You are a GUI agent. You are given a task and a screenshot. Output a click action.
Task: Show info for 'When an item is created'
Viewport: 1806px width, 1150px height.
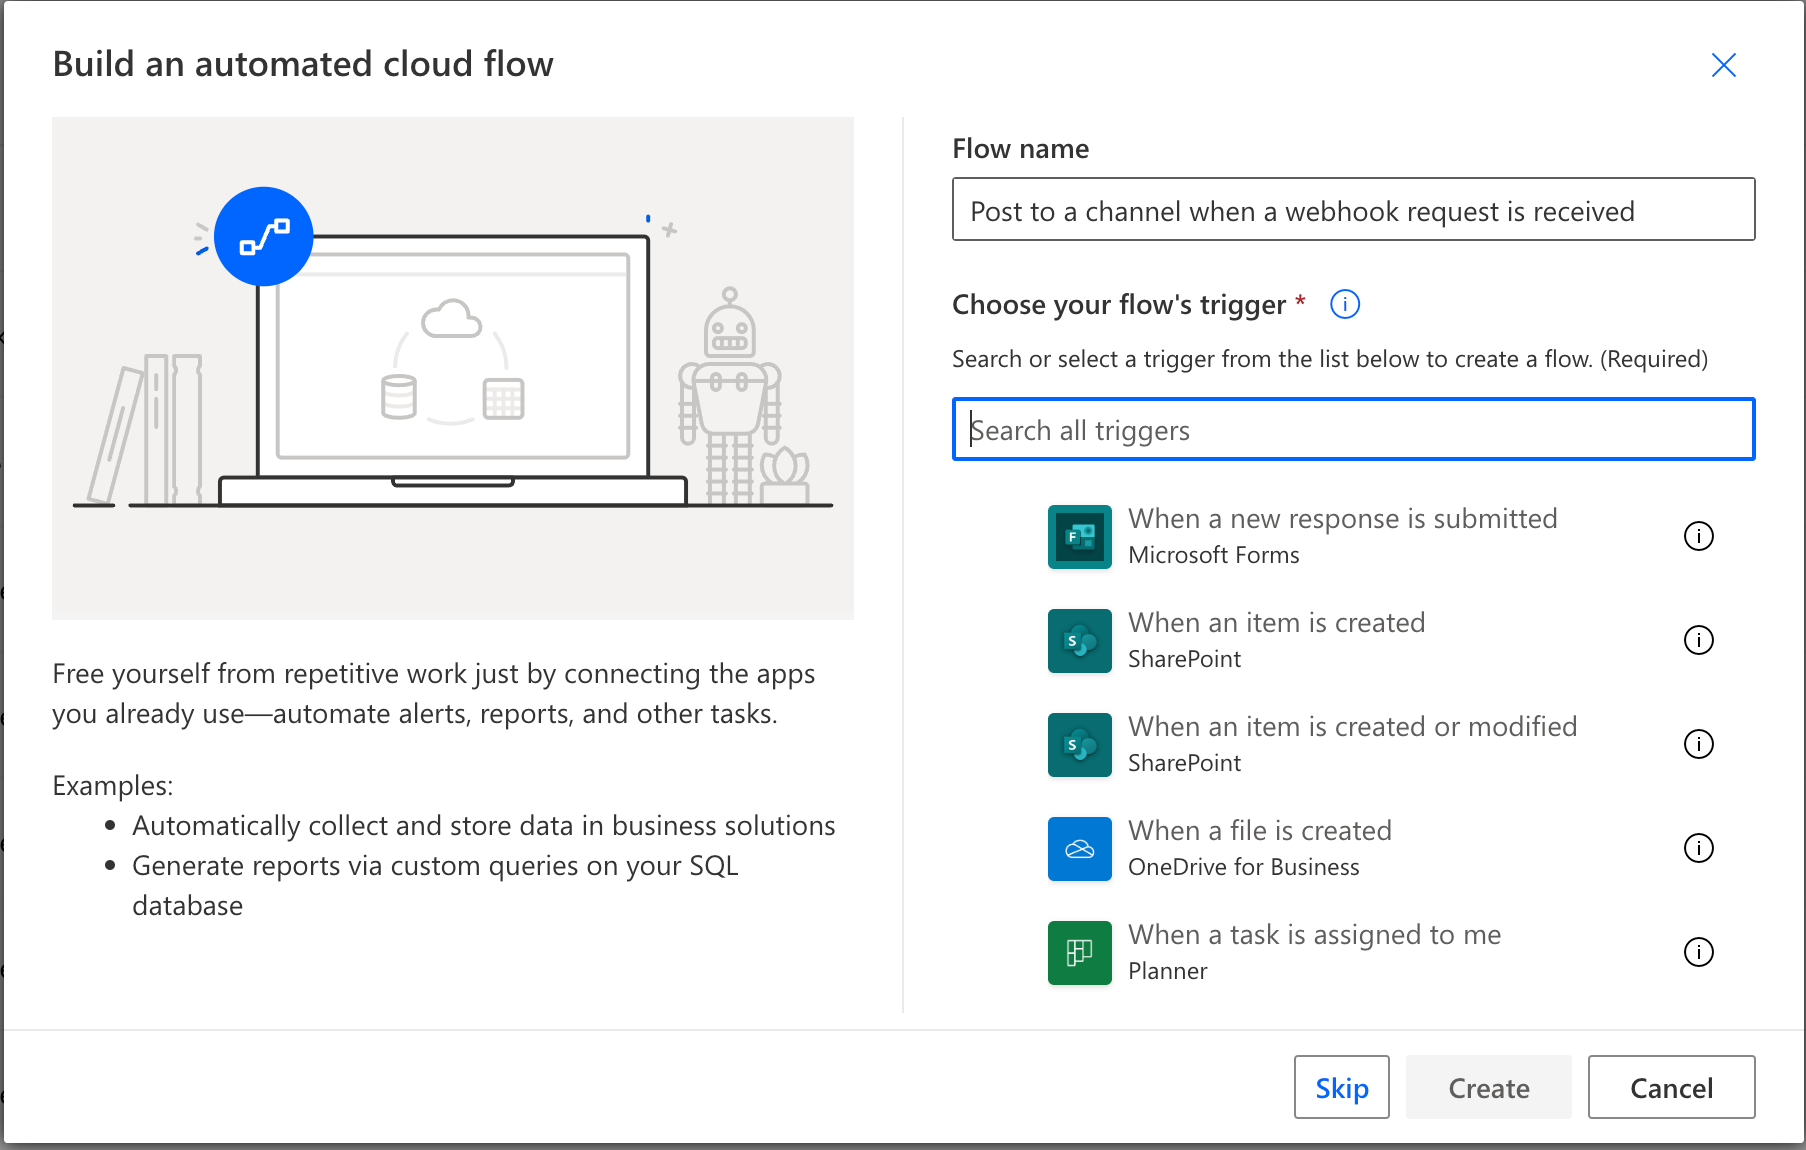tap(1698, 641)
